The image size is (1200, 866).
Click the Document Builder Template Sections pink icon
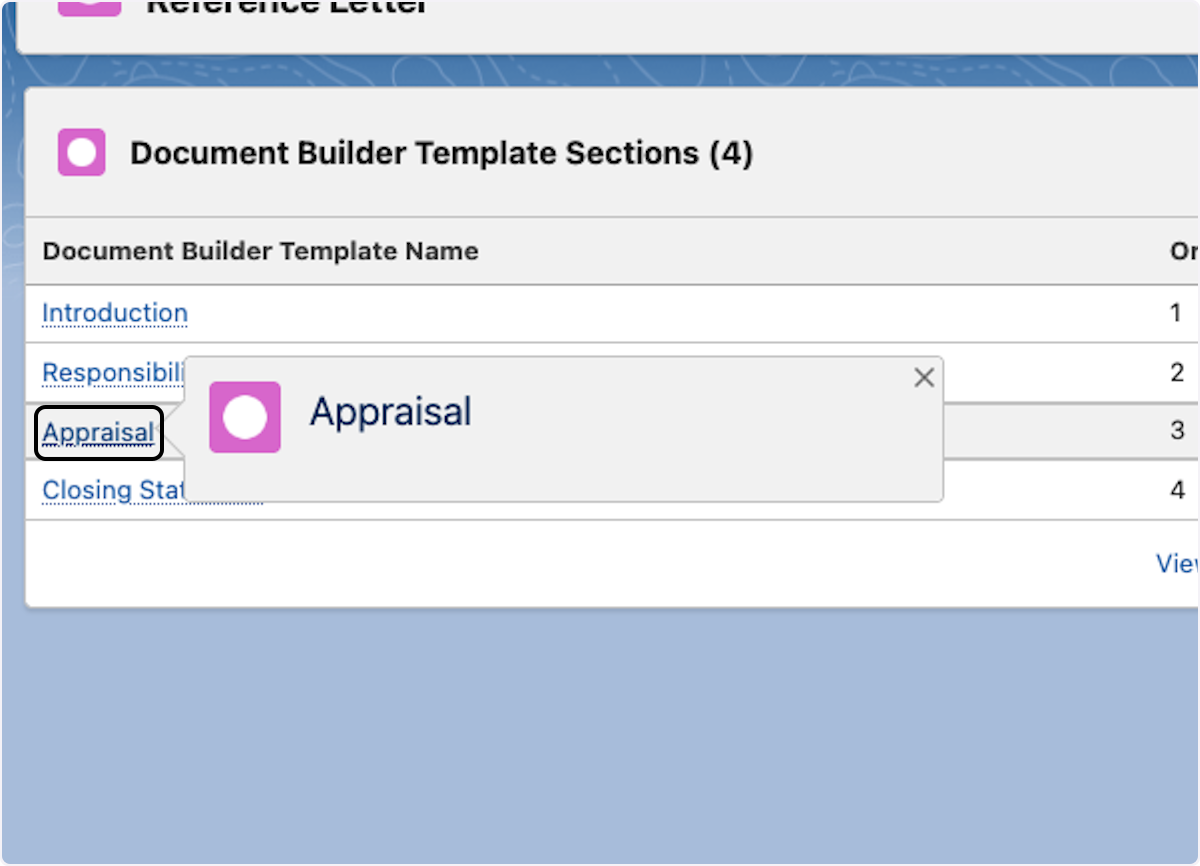click(x=81, y=153)
